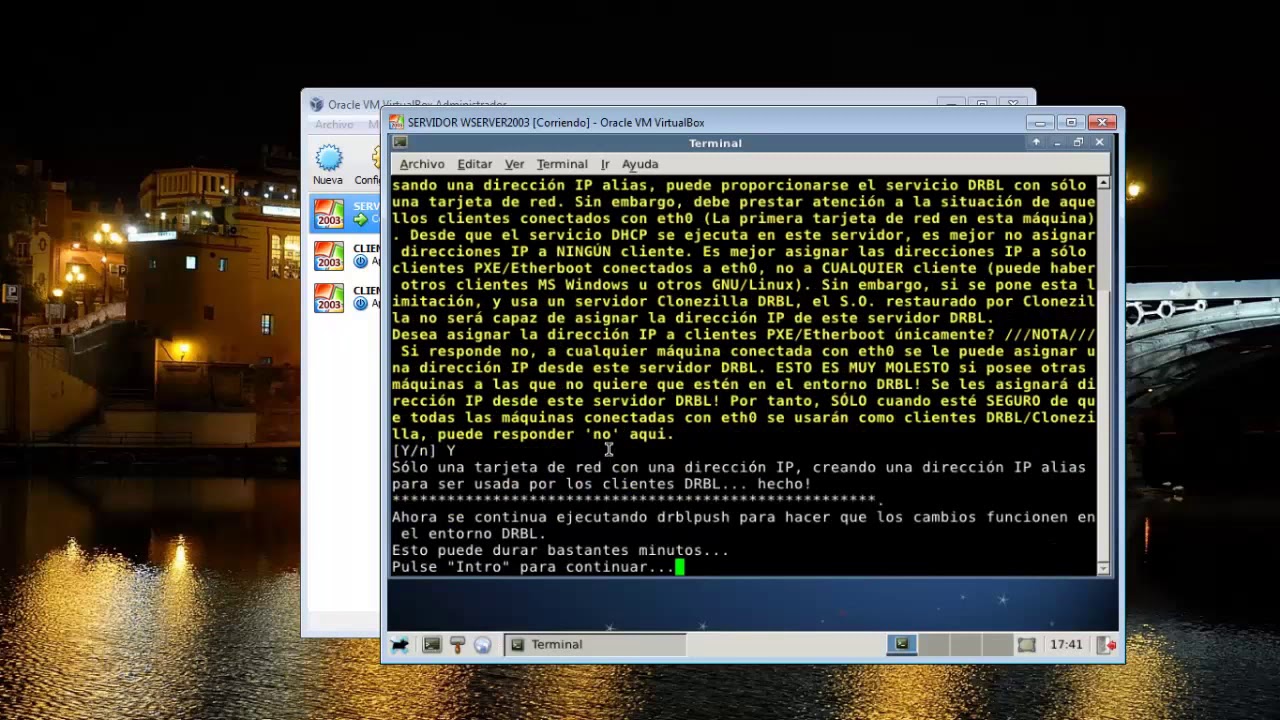Select the running SERV machine 2003 icon
The height and width of the screenshot is (720, 1280).
(329, 214)
